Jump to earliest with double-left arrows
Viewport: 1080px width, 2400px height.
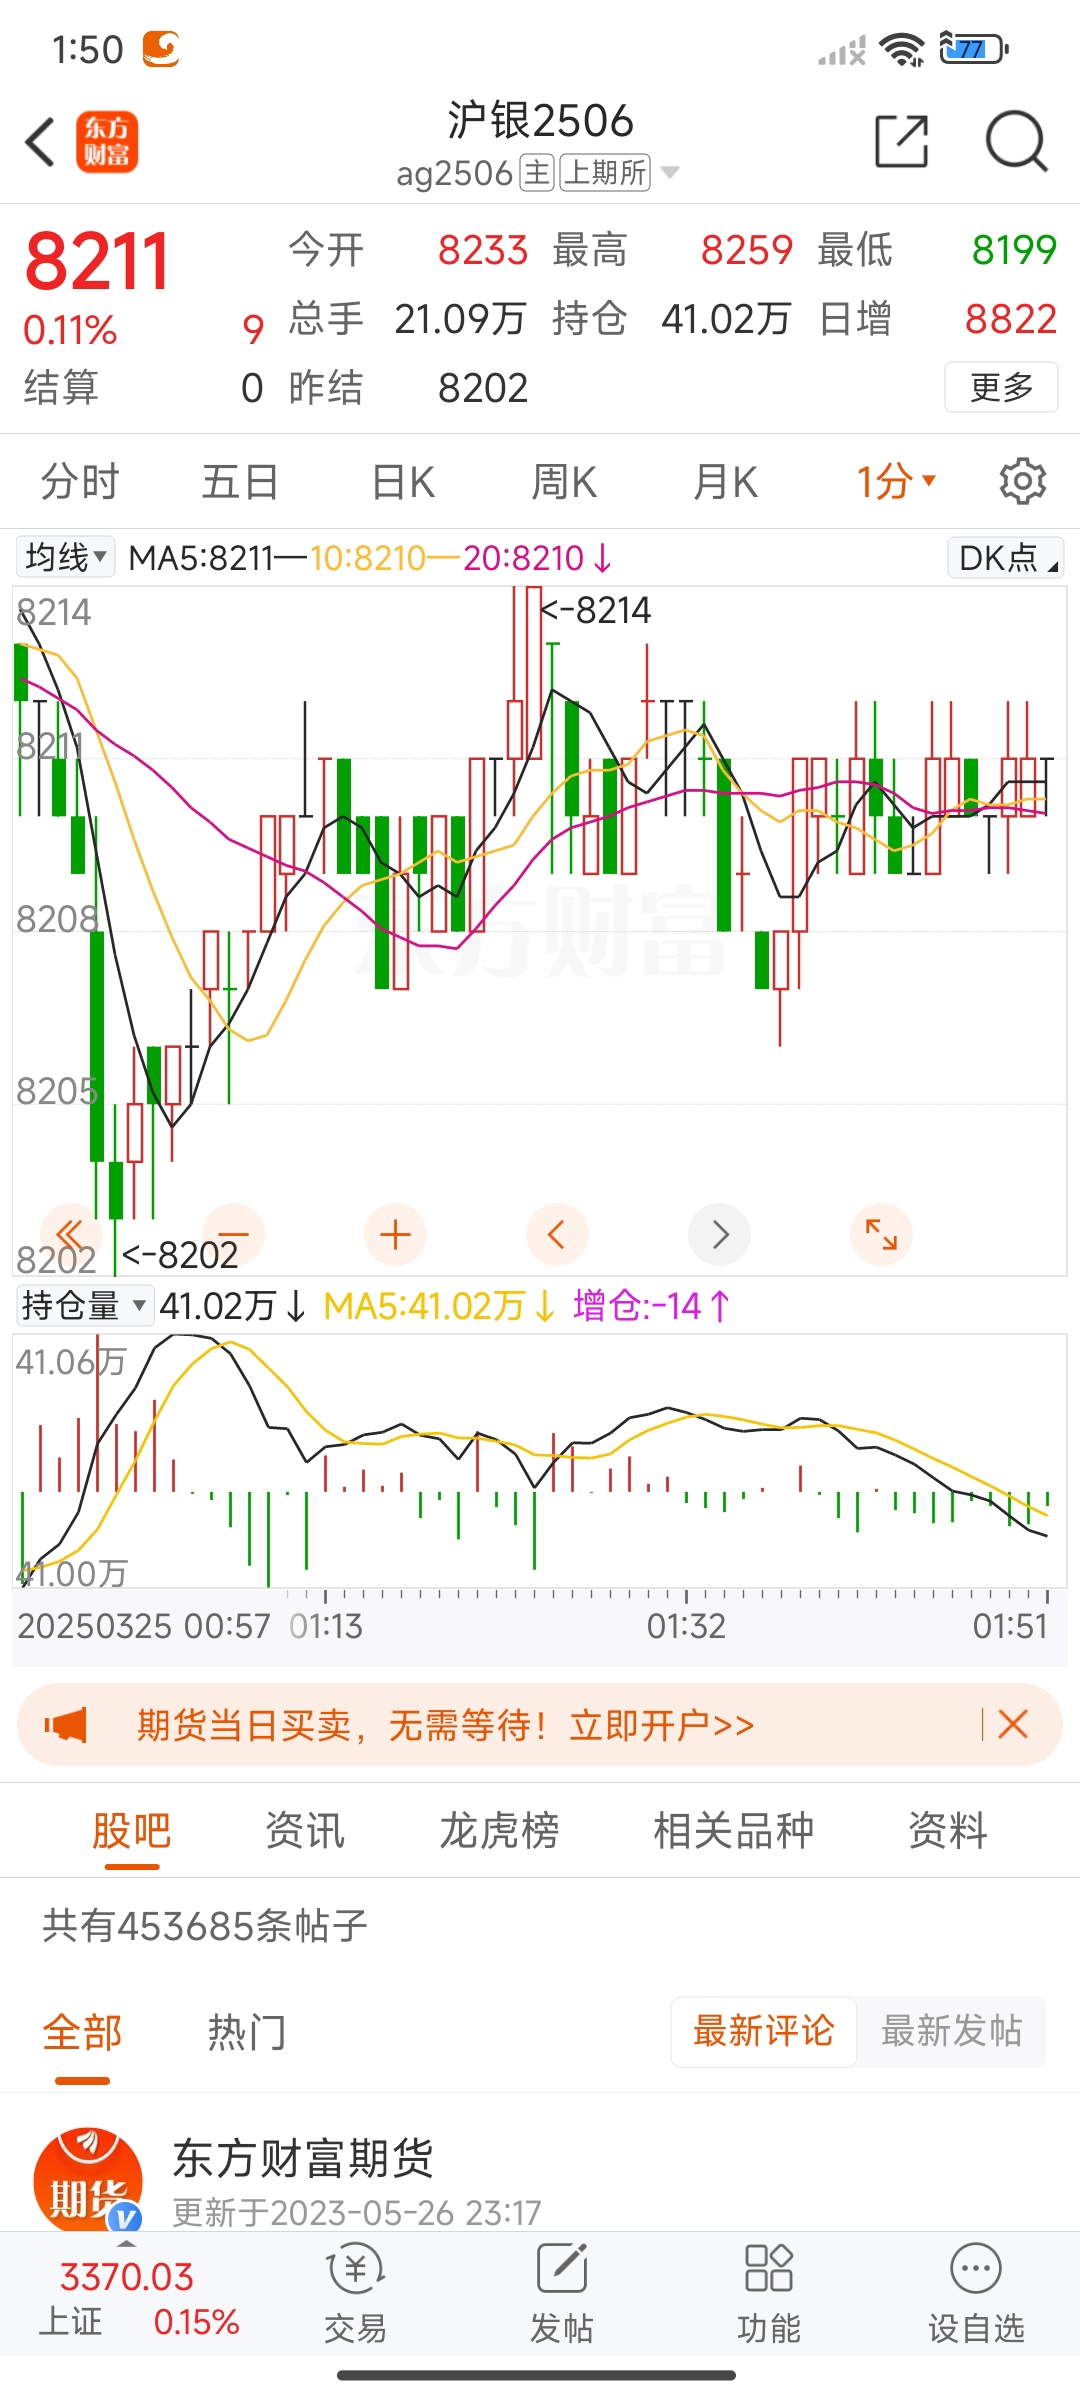[71, 1235]
